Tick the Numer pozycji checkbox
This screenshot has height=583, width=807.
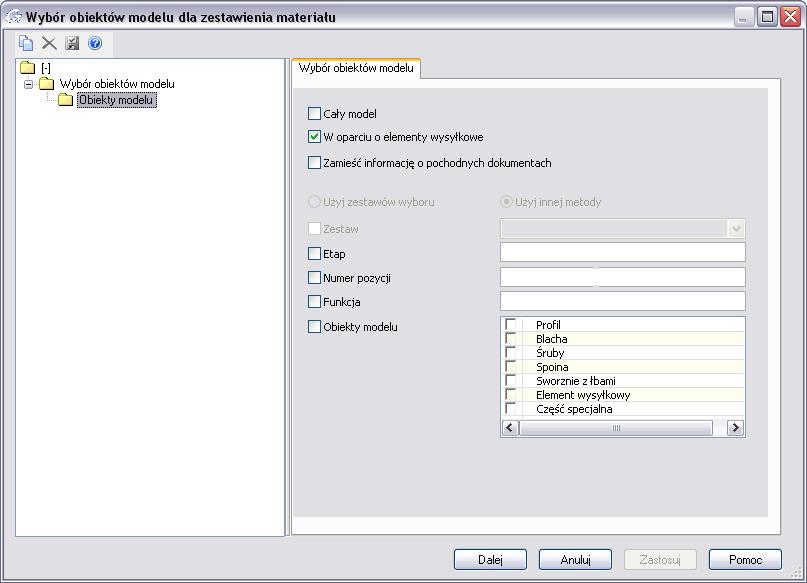point(314,278)
